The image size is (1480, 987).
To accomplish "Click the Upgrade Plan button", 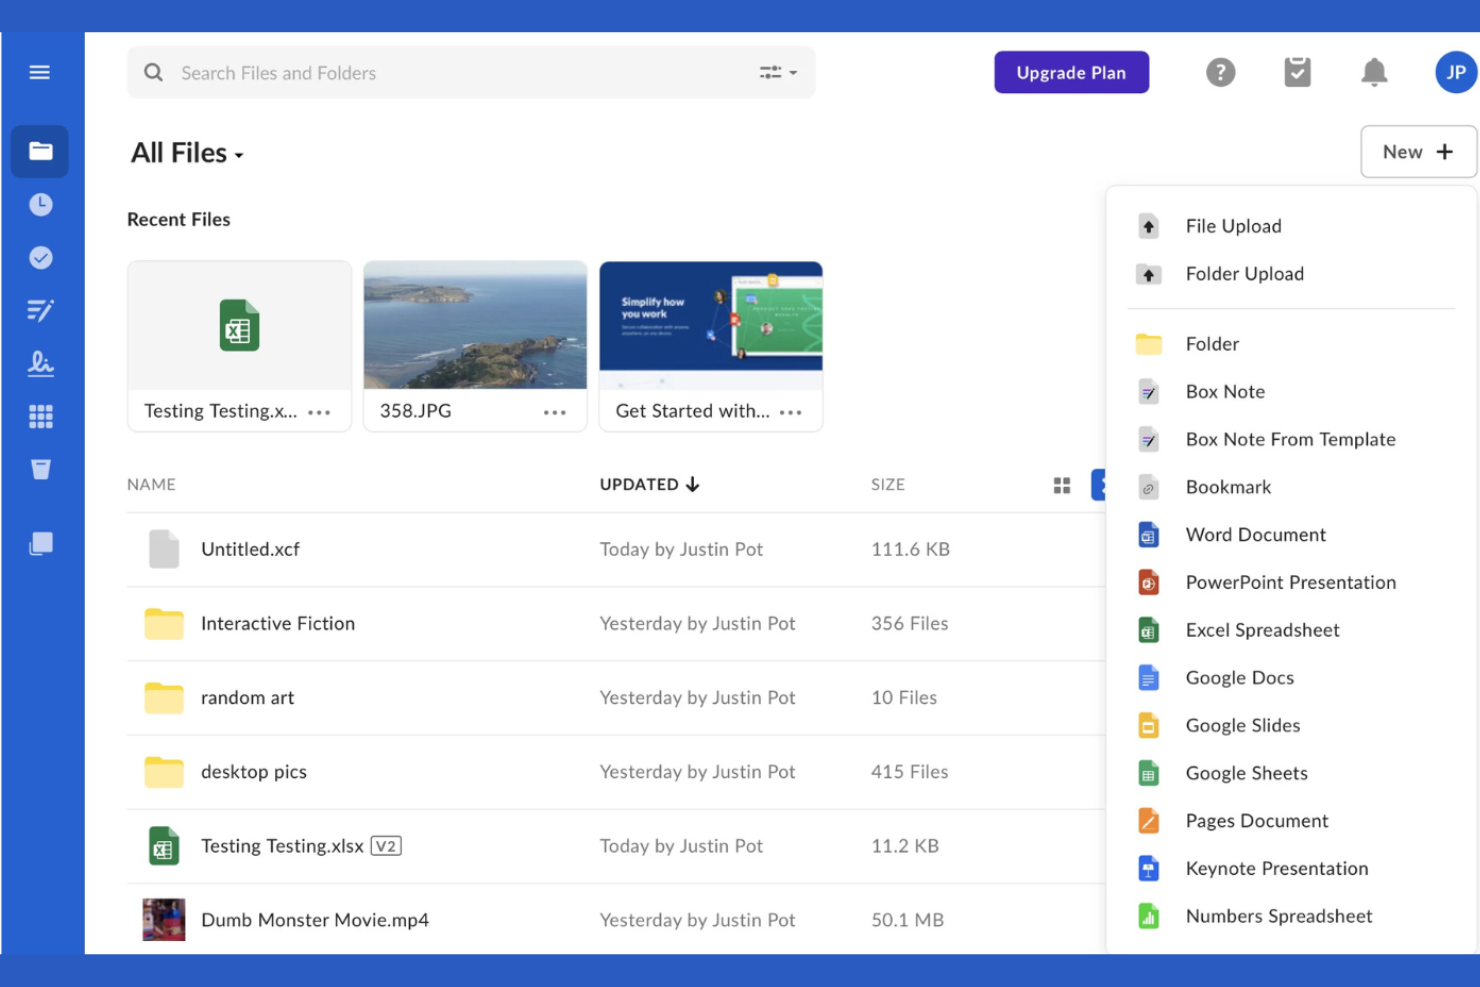I will click(1071, 72).
